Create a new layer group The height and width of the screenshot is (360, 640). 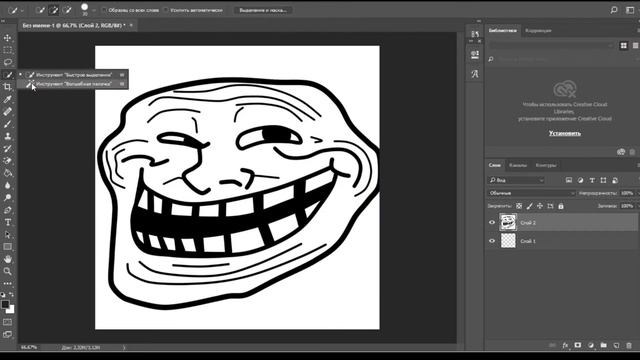pyautogui.click(x=604, y=345)
